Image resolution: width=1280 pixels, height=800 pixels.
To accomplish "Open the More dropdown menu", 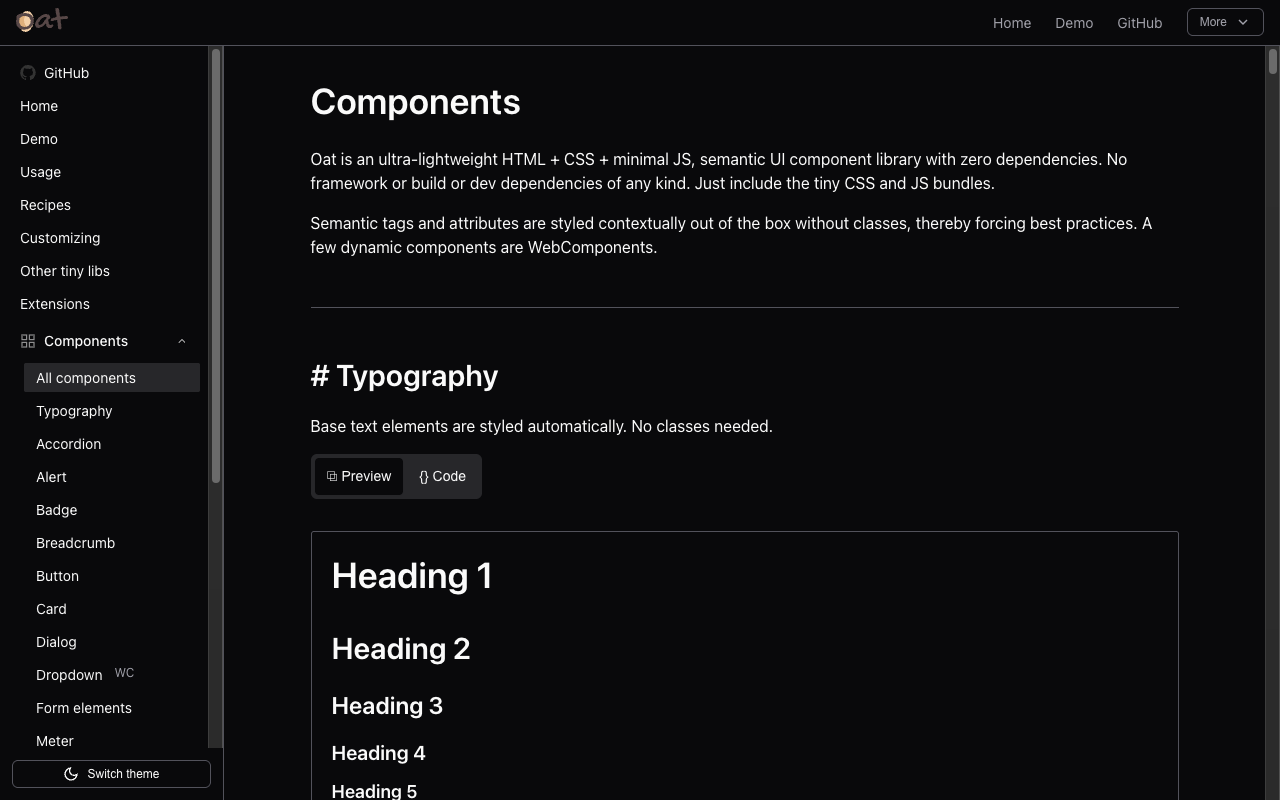I will (x=1224, y=21).
